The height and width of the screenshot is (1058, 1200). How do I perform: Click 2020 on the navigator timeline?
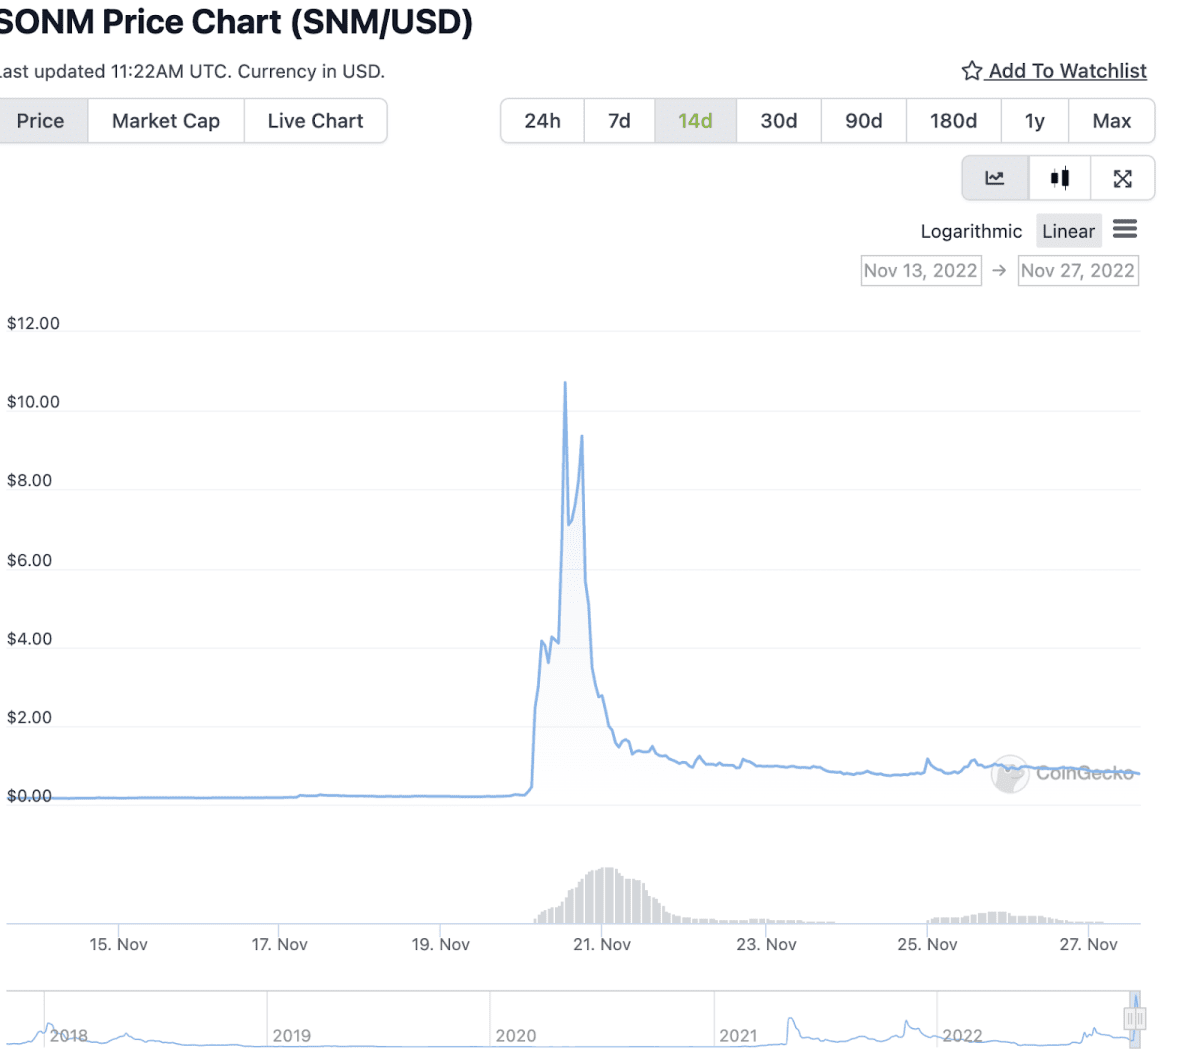pos(516,1036)
